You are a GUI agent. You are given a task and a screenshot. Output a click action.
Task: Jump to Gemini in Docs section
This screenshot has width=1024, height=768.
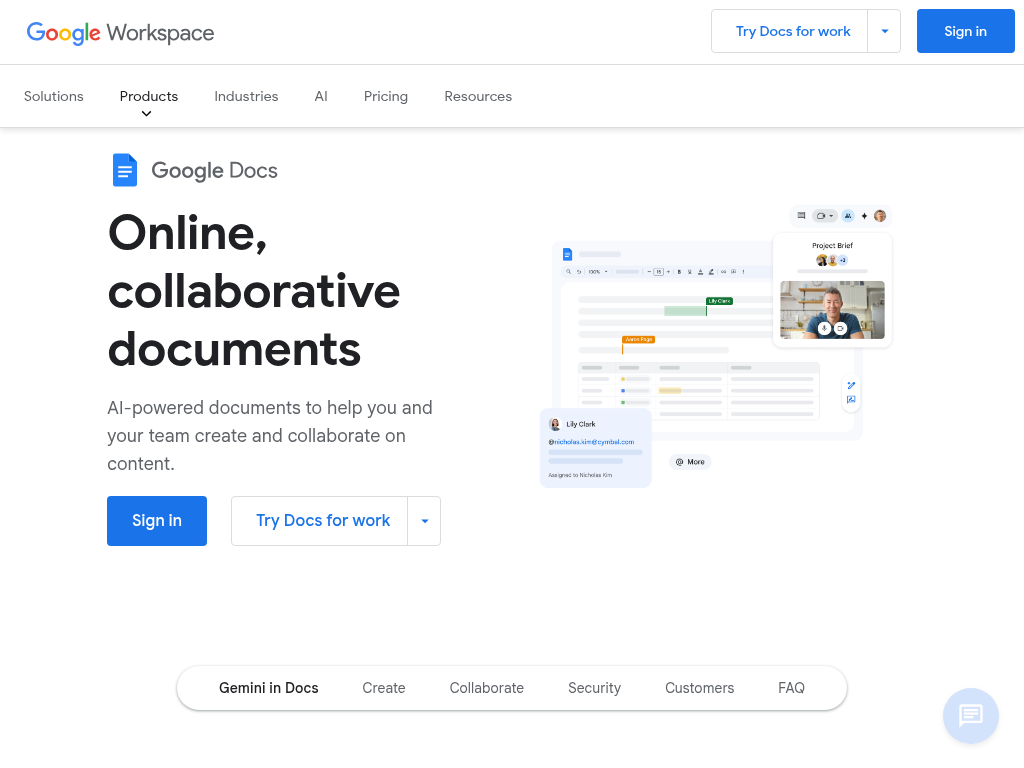click(x=268, y=688)
